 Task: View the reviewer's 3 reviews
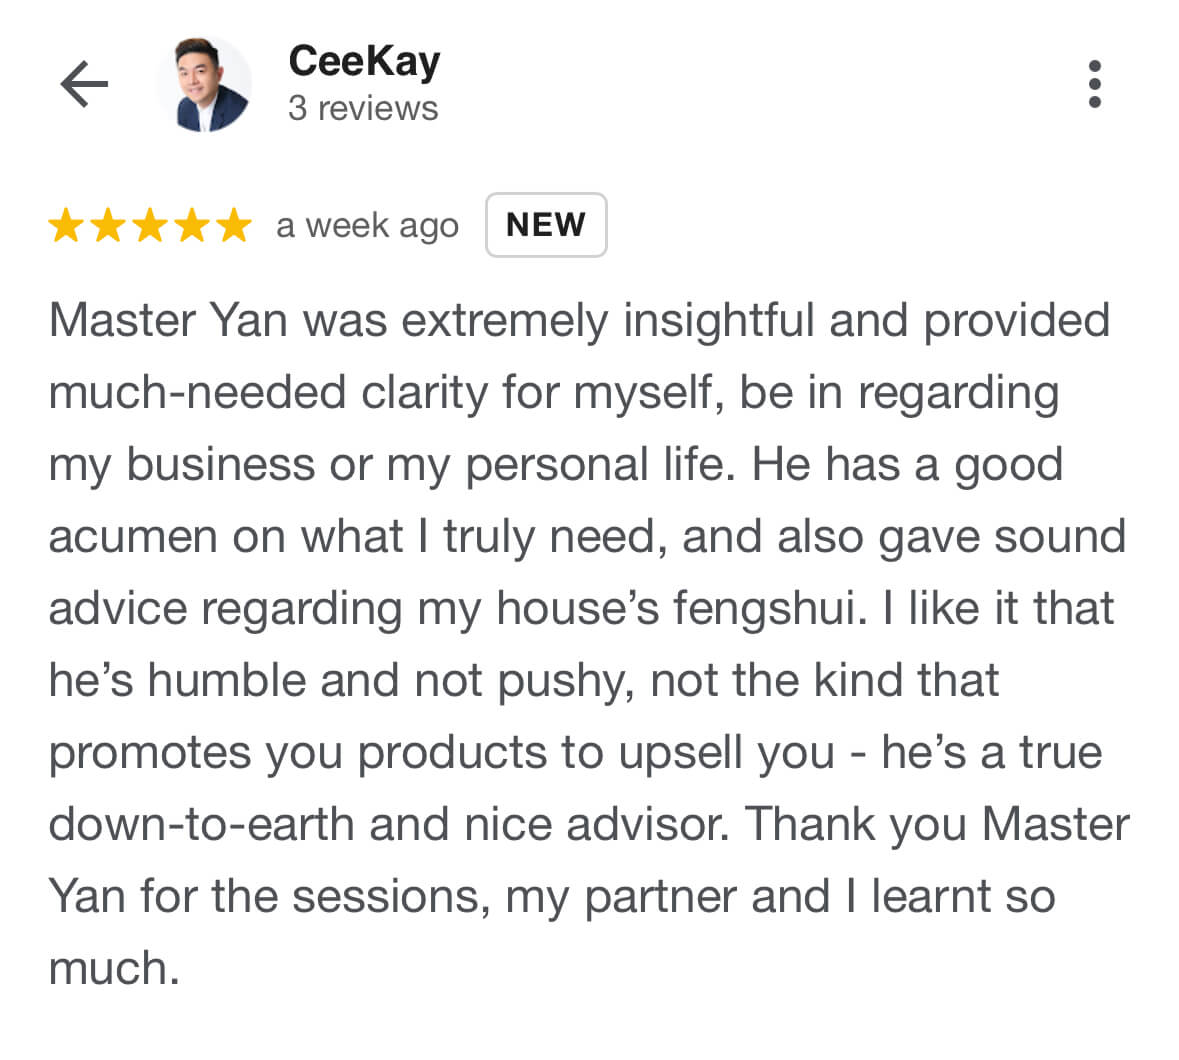click(x=363, y=108)
